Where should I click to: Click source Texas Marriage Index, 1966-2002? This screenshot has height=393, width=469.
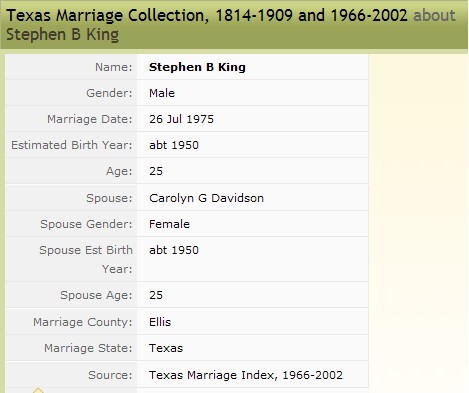pos(246,375)
